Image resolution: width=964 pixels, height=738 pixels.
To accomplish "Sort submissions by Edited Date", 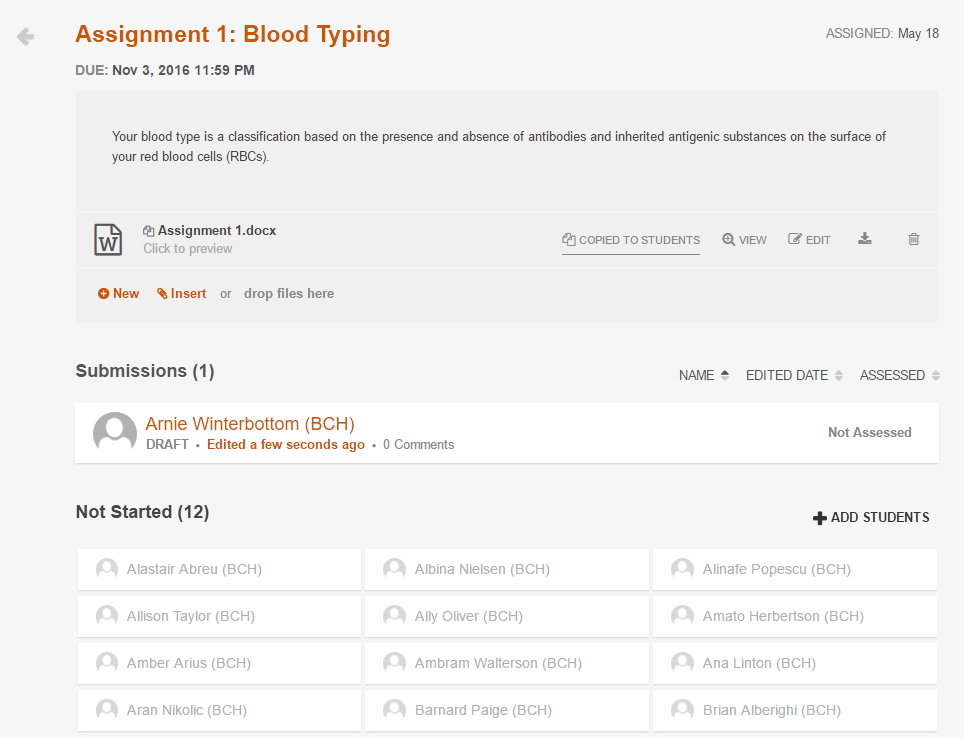I will coord(794,376).
